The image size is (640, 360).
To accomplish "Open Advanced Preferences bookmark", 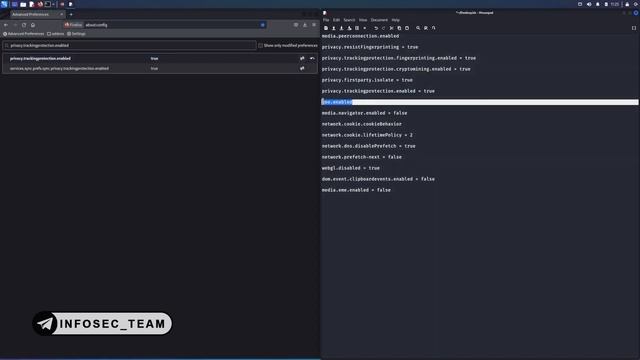I will pyautogui.click(x=24, y=34).
